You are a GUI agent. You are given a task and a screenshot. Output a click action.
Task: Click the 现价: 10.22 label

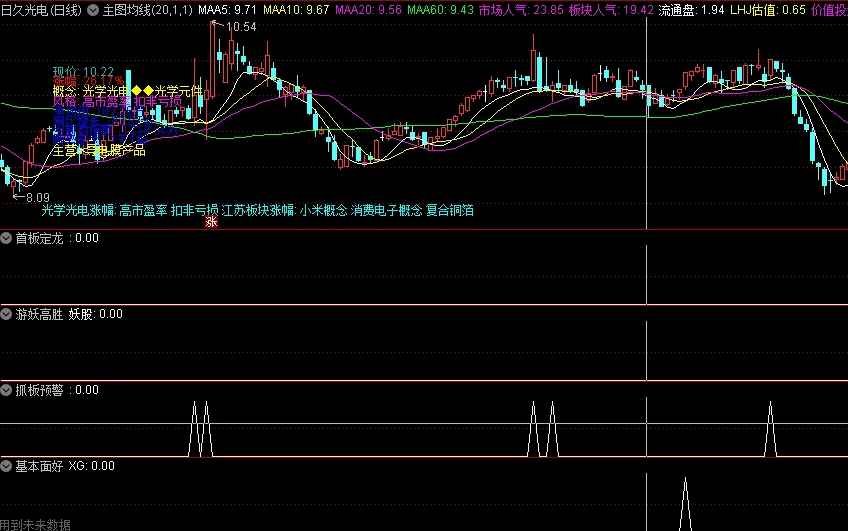tap(83, 71)
